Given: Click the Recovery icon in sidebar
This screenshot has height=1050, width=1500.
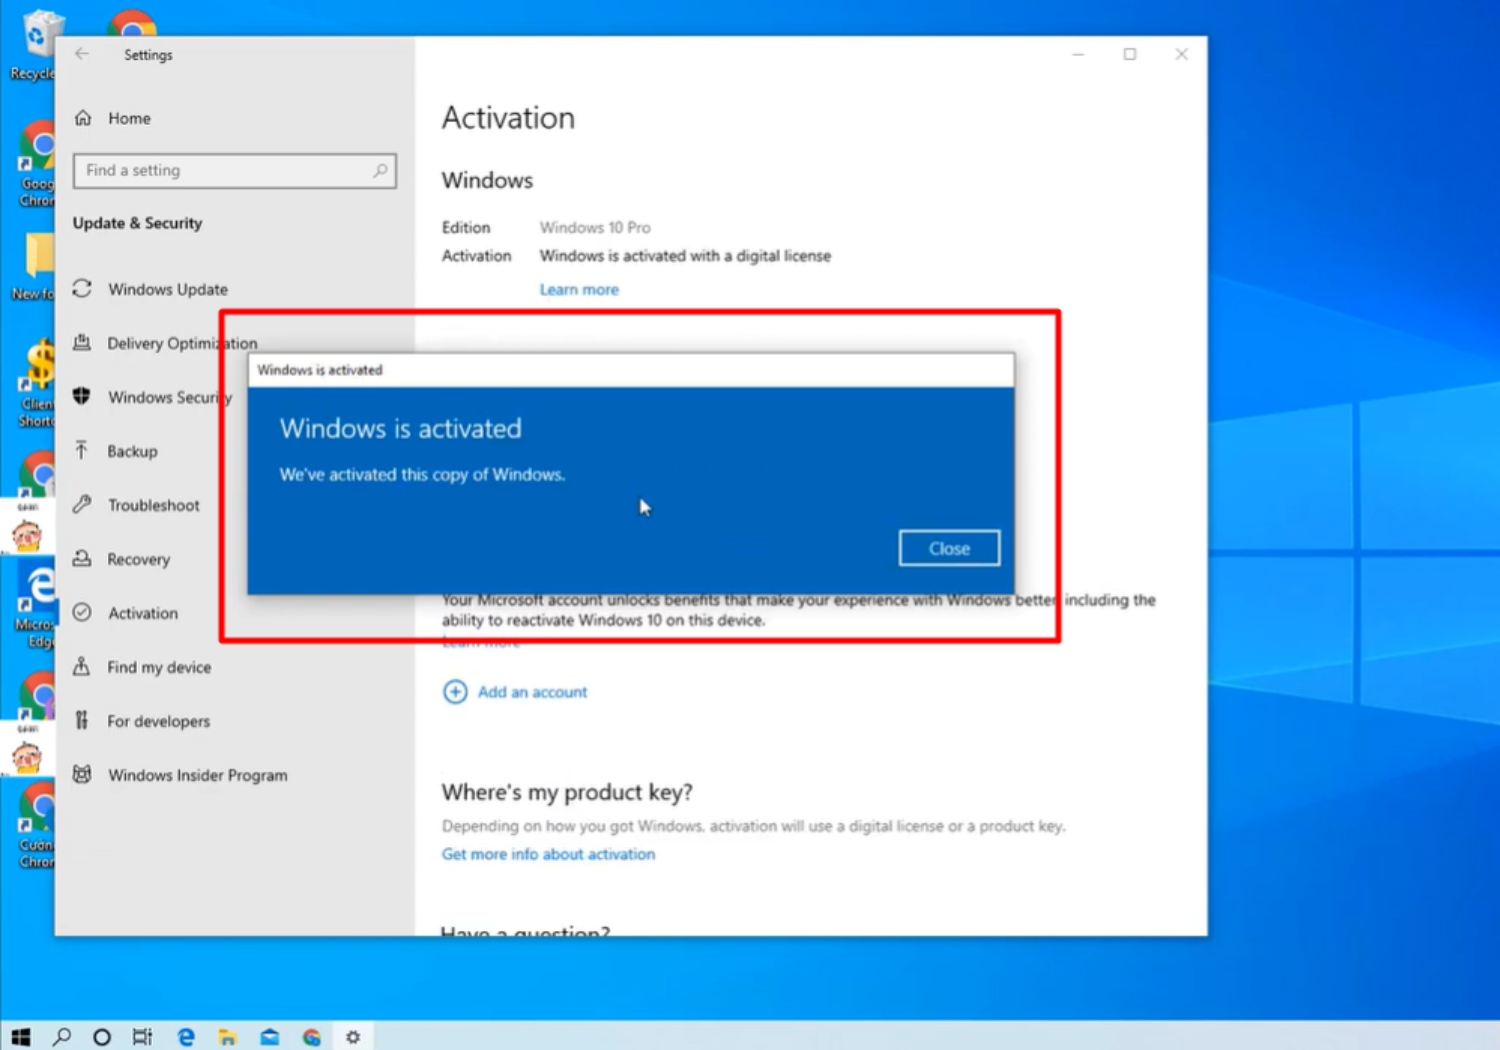Looking at the screenshot, I should pos(82,559).
